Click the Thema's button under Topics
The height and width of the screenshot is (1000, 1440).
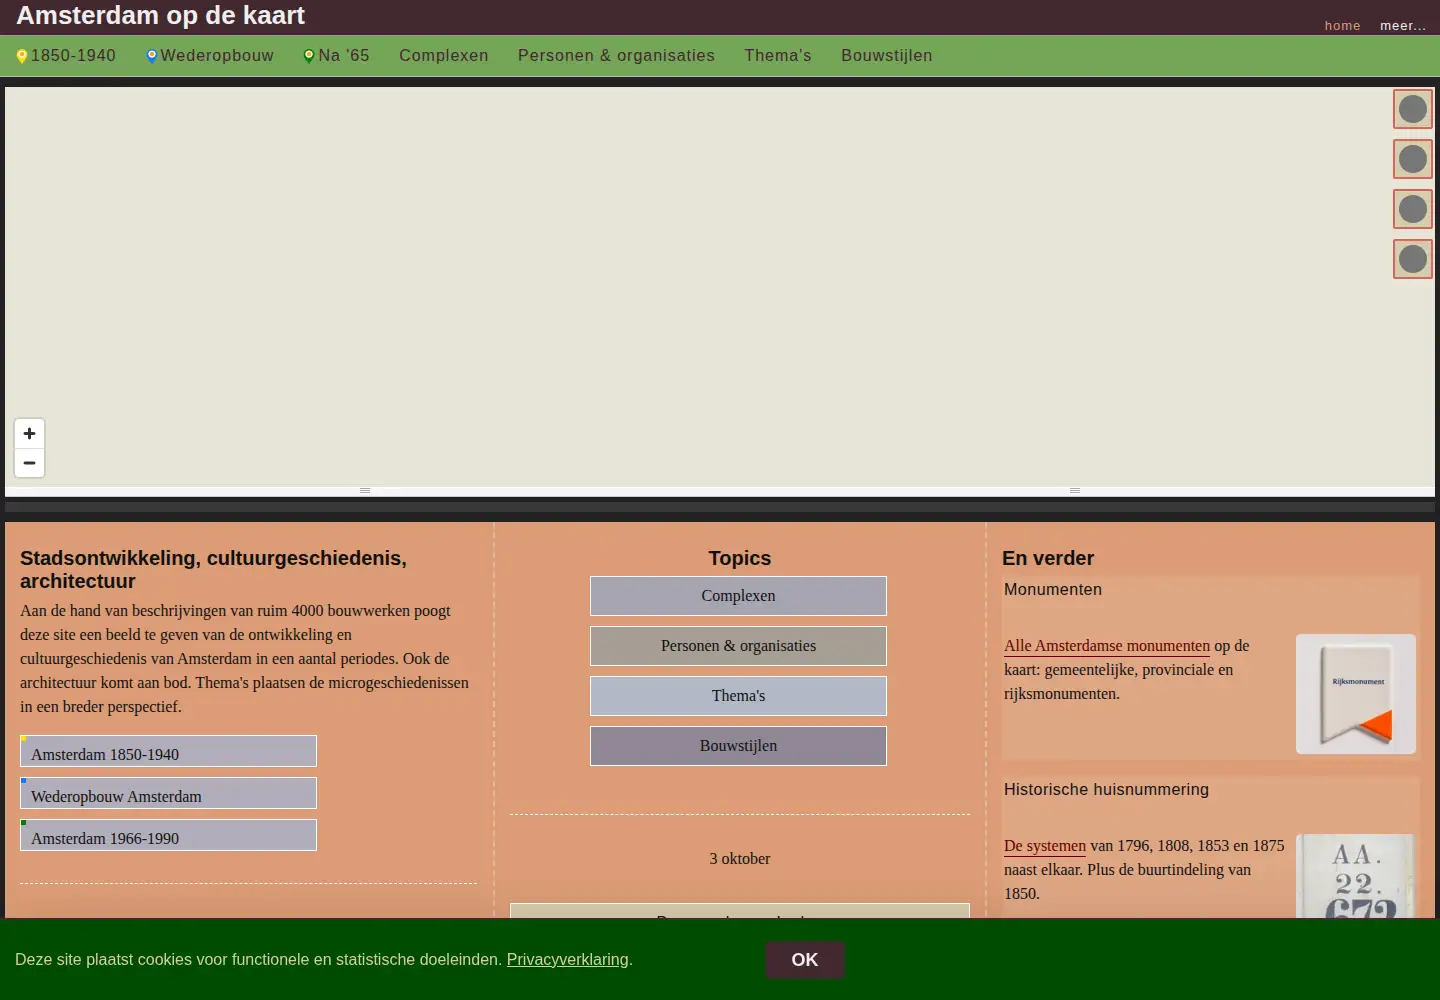pos(738,696)
